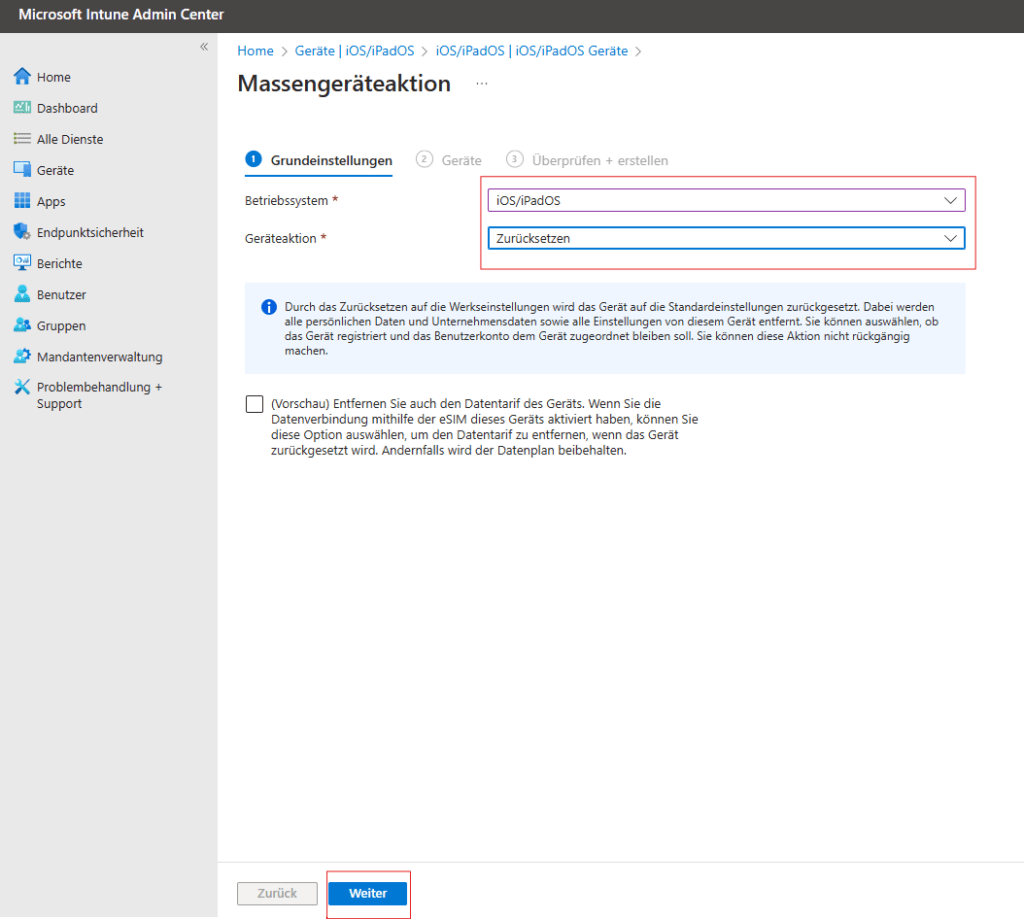This screenshot has width=1024, height=919.
Task: Click the Apps grid icon
Action: (22, 201)
